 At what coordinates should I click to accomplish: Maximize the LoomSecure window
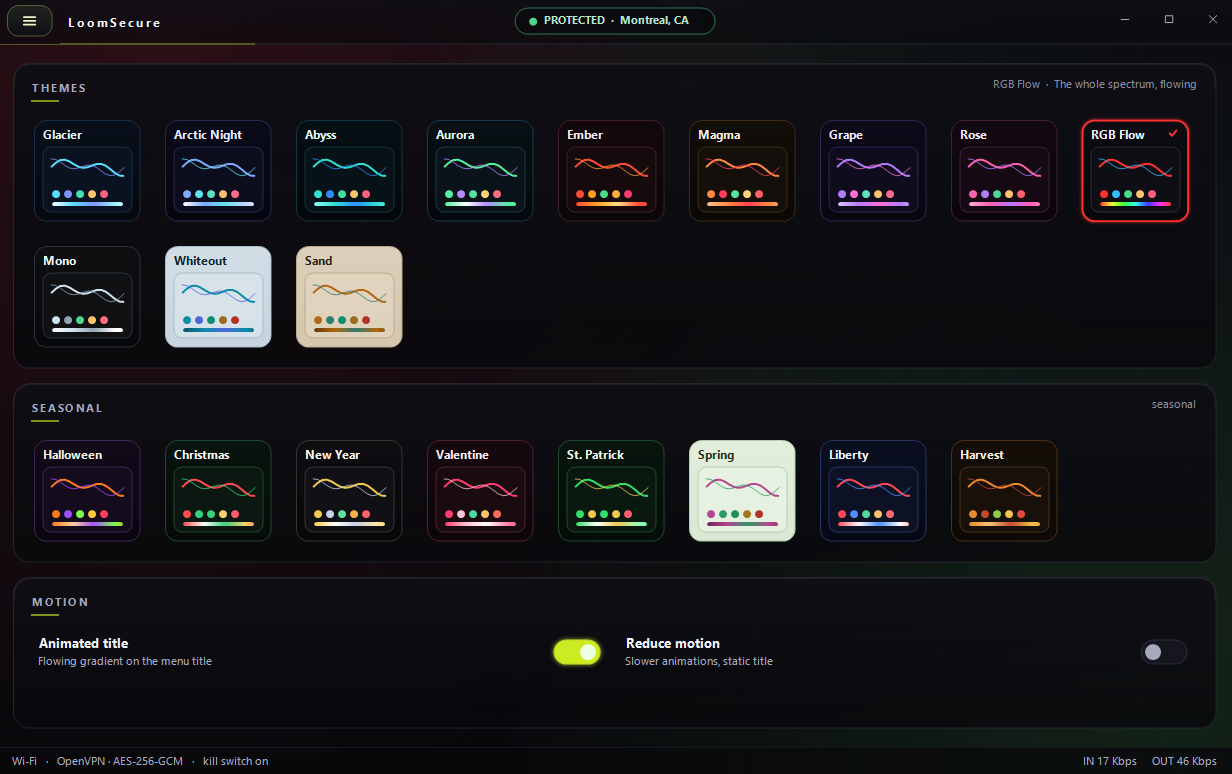[1169, 20]
